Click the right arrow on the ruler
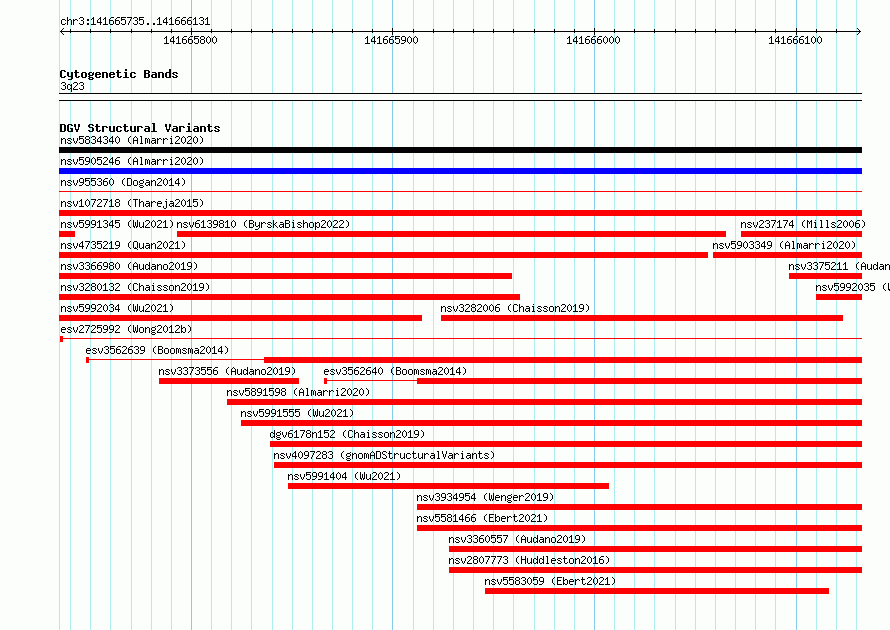The width and height of the screenshot is (890, 630). click(x=859, y=31)
